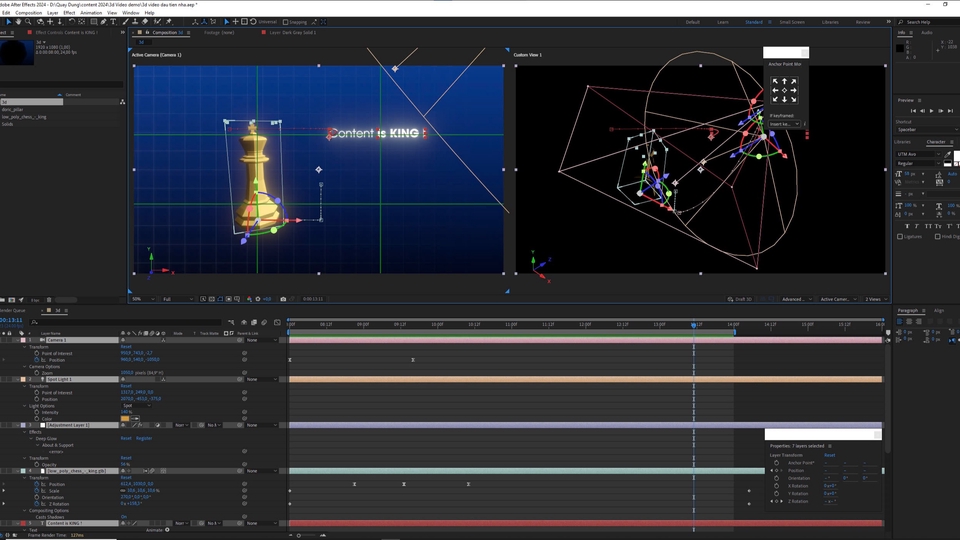The height and width of the screenshot is (540, 960).
Task: Open the Spacebar shortcut dropdown
Action: (x=927, y=130)
